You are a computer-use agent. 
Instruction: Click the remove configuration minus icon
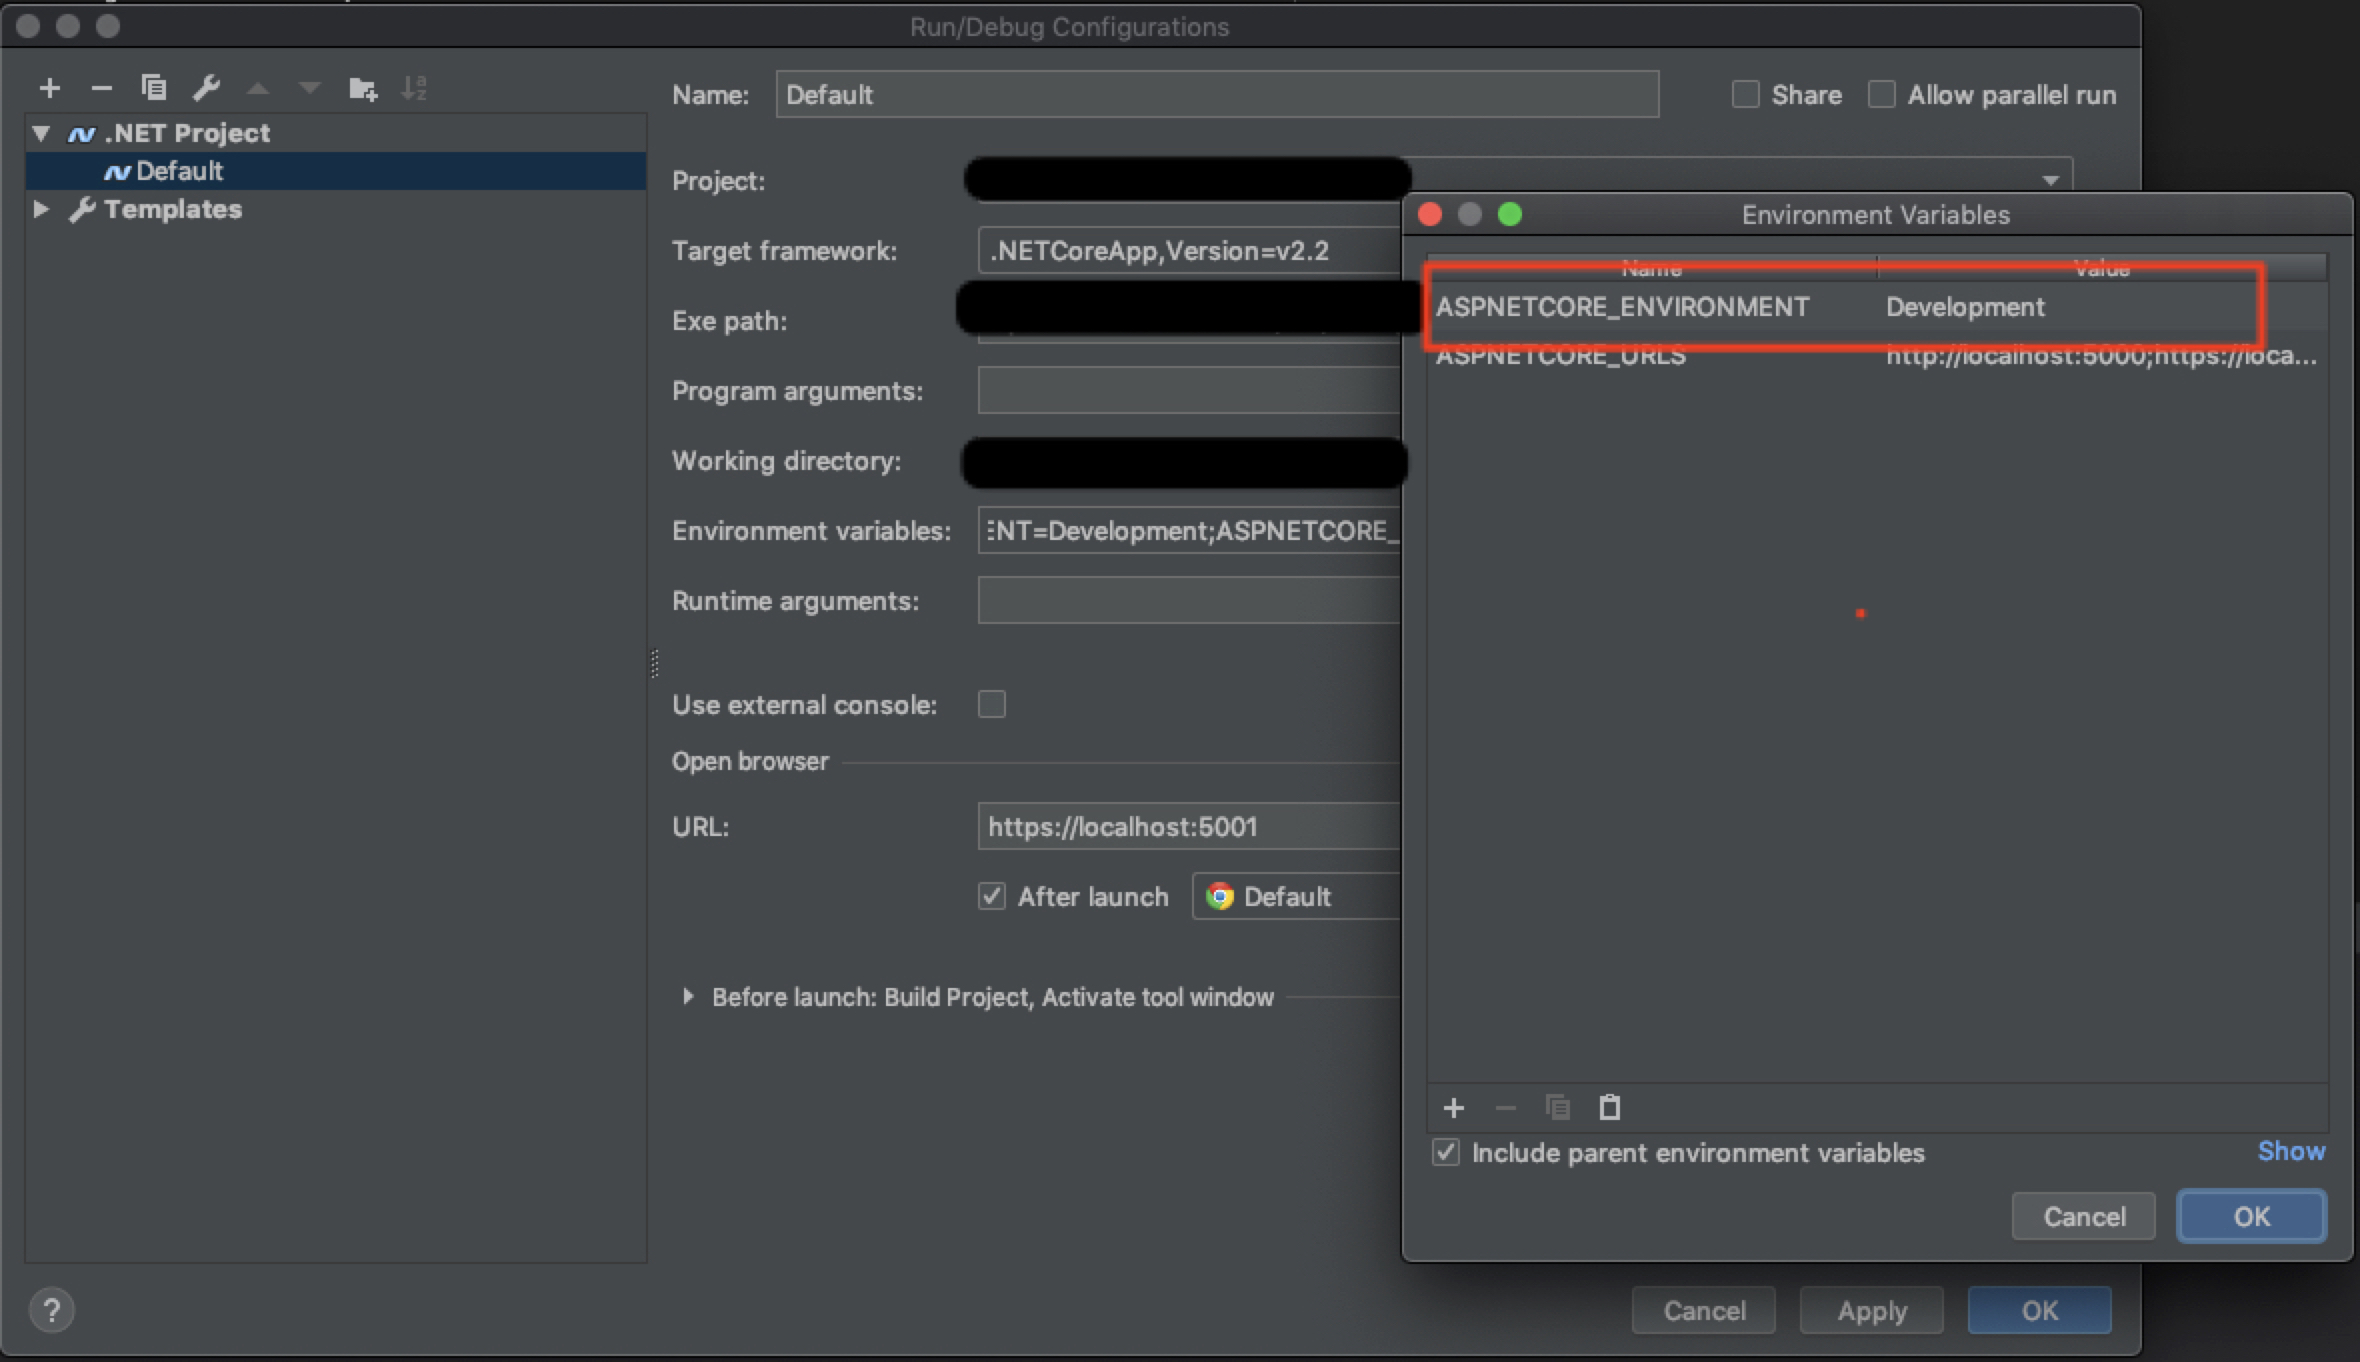pyautogui.click(x=101, y=89)
